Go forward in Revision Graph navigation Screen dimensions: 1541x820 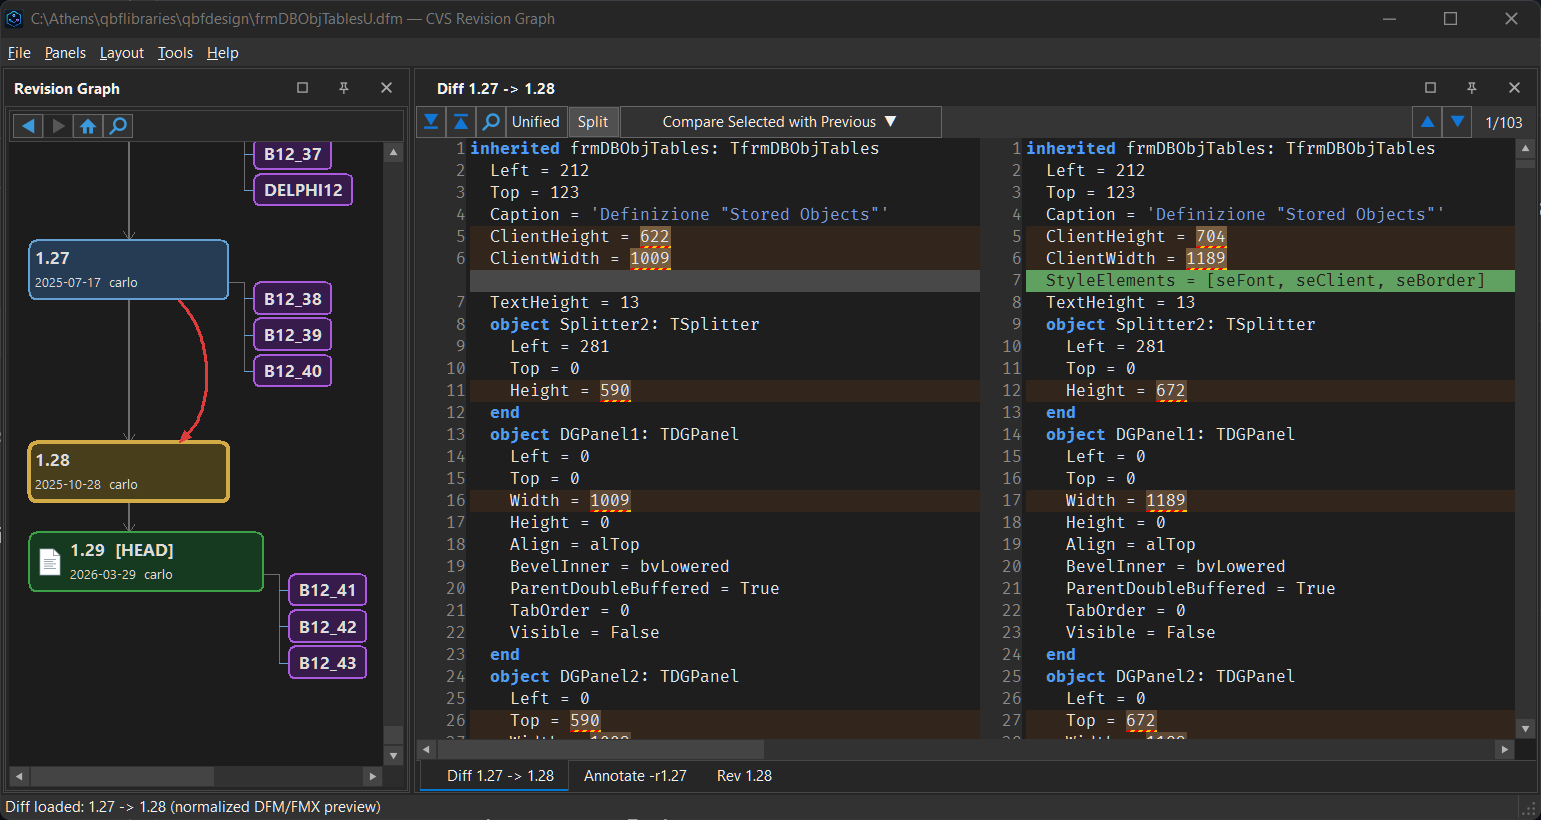pyautogui.click(x=58, y=126)
